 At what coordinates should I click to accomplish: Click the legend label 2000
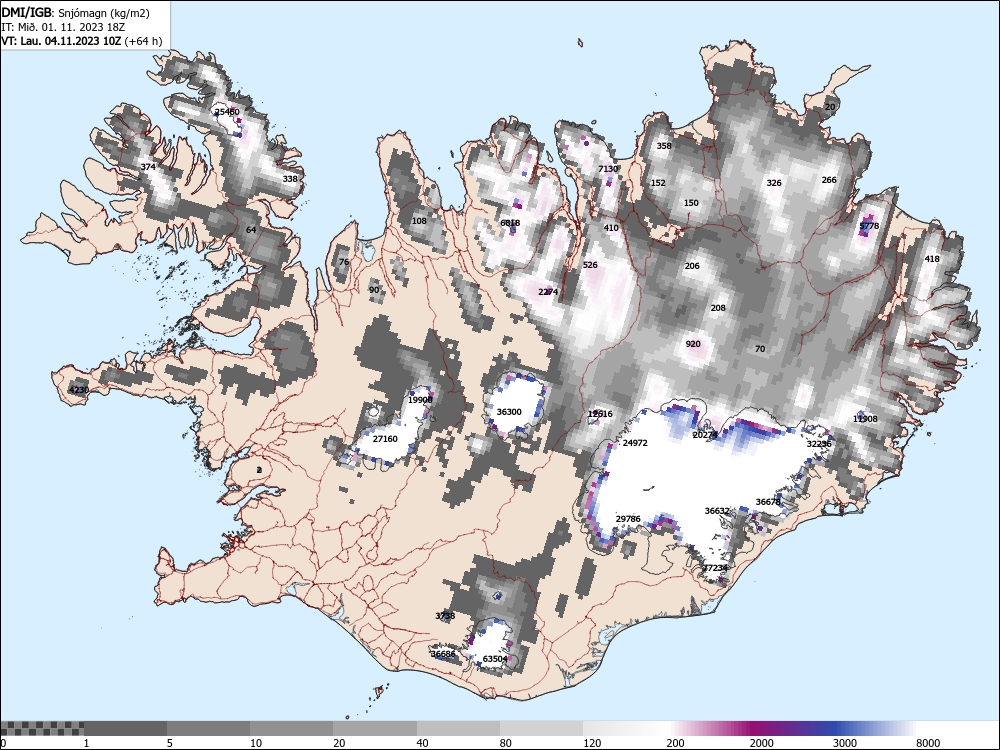(761, 742)
